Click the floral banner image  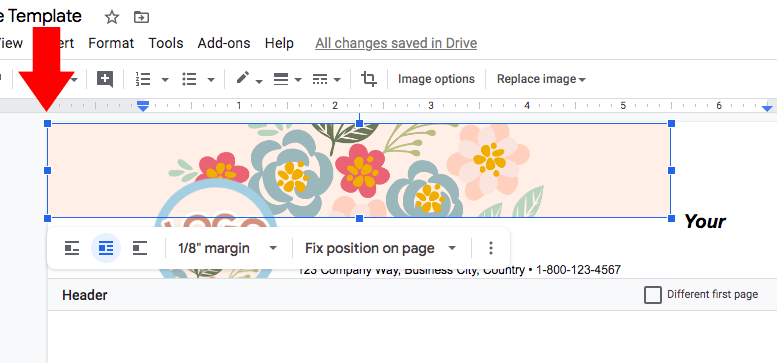(359, 170)
